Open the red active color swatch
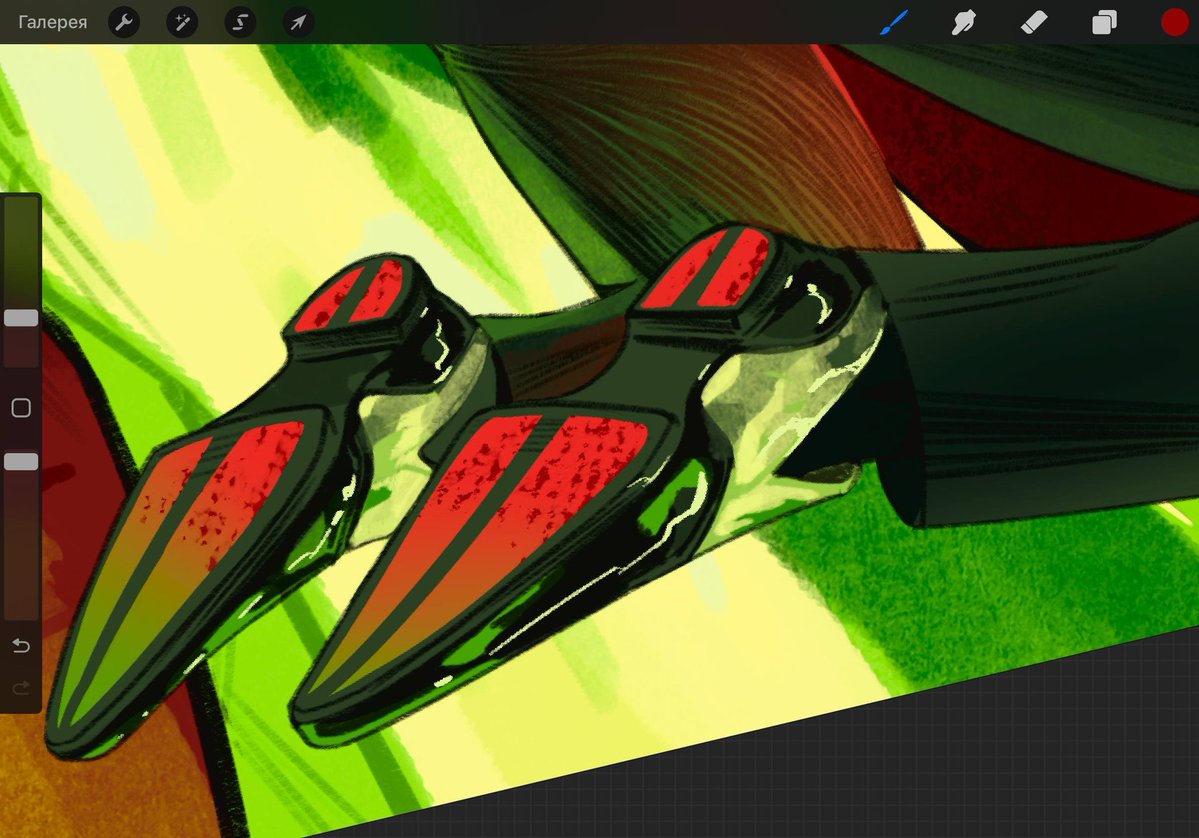1199x838 pixels. coord(1175,22)
